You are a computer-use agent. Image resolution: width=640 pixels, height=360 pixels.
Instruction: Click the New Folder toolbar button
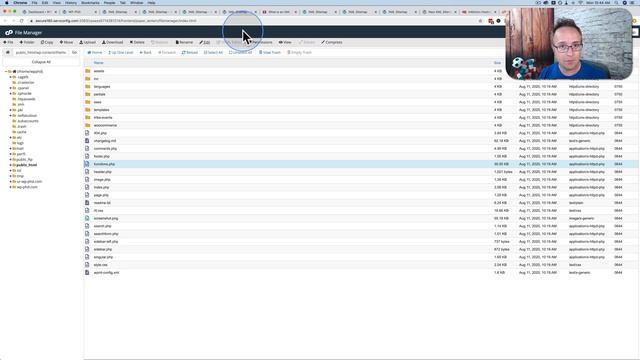point(27,42)
